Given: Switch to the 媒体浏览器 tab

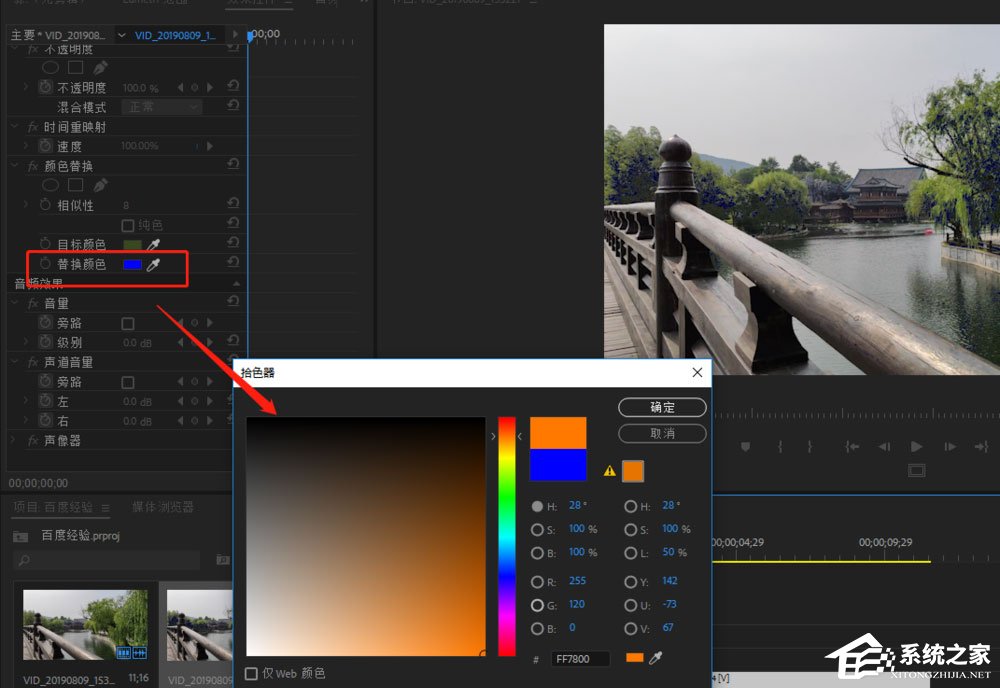Looking at the screenshot, I should coord(163,507).
